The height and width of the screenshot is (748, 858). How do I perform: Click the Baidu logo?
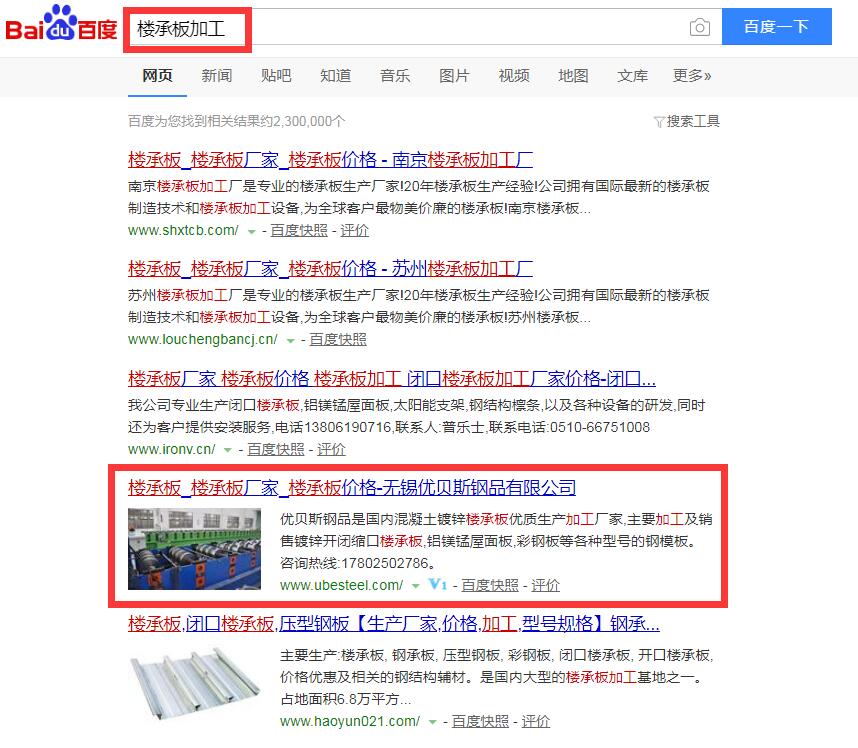tap(61, 23)
